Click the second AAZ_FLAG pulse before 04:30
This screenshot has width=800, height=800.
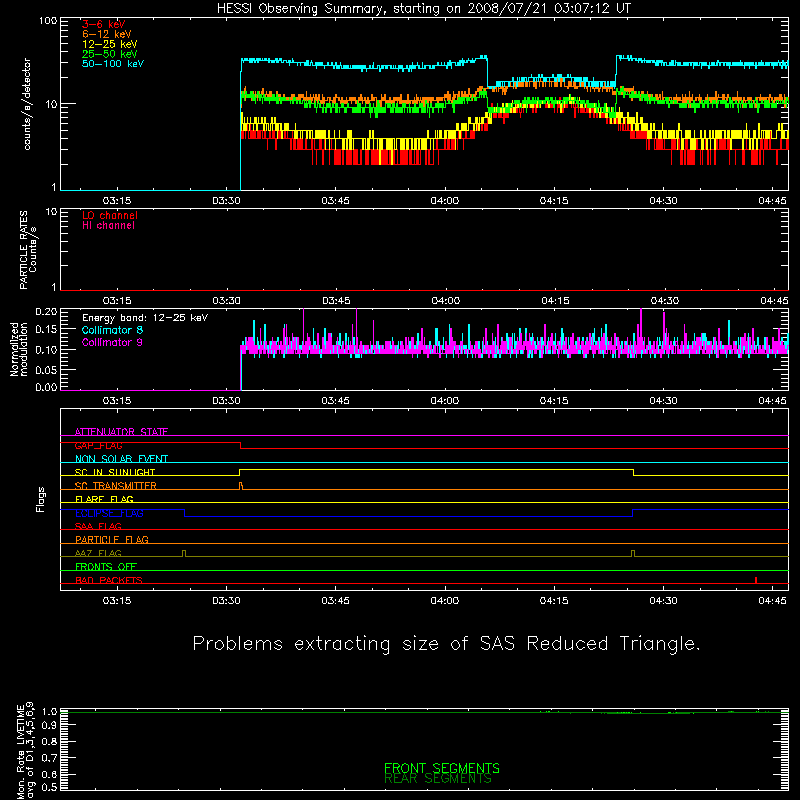pyautogui.click(x=633, y=553)
